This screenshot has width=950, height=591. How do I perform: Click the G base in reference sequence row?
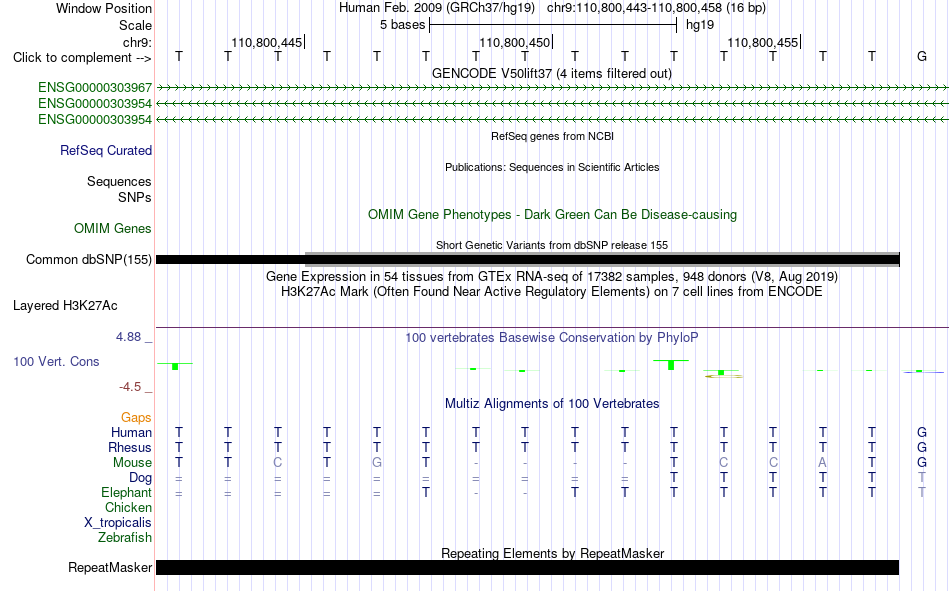pyautogui.click(x=922, y=56)
